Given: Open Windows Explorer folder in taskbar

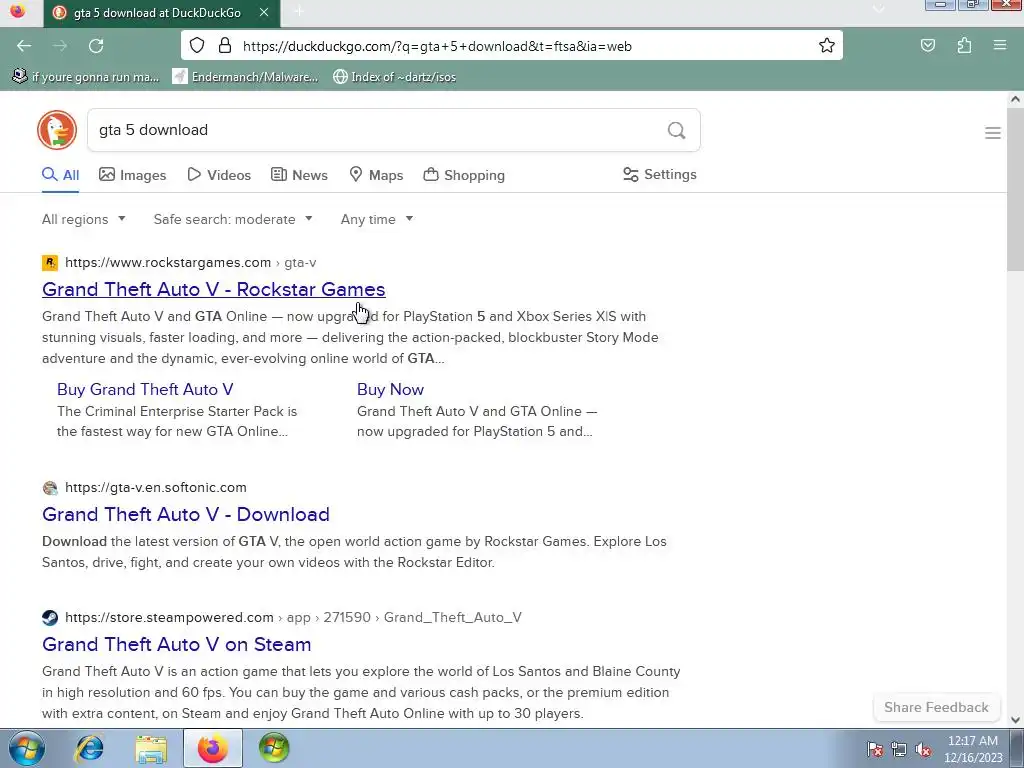Looking at the screenshot, I should [x=151, y=749].
